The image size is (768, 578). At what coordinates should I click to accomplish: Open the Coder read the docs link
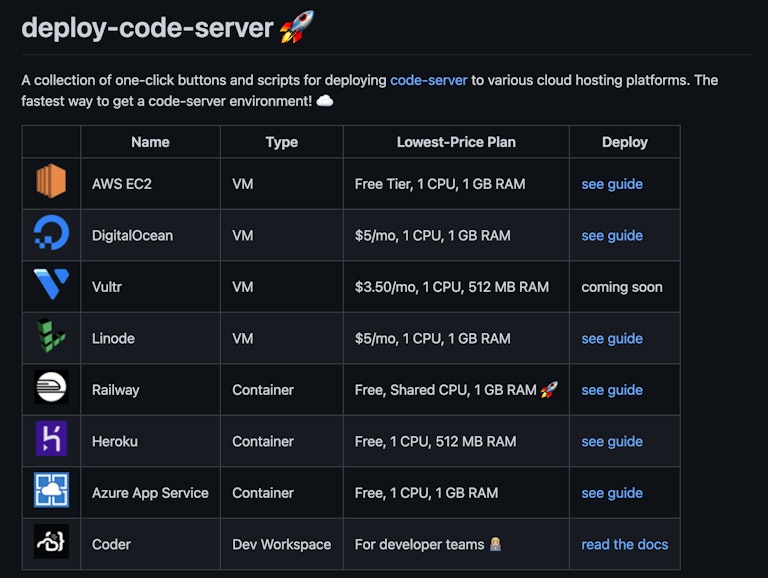coord(624,544)
